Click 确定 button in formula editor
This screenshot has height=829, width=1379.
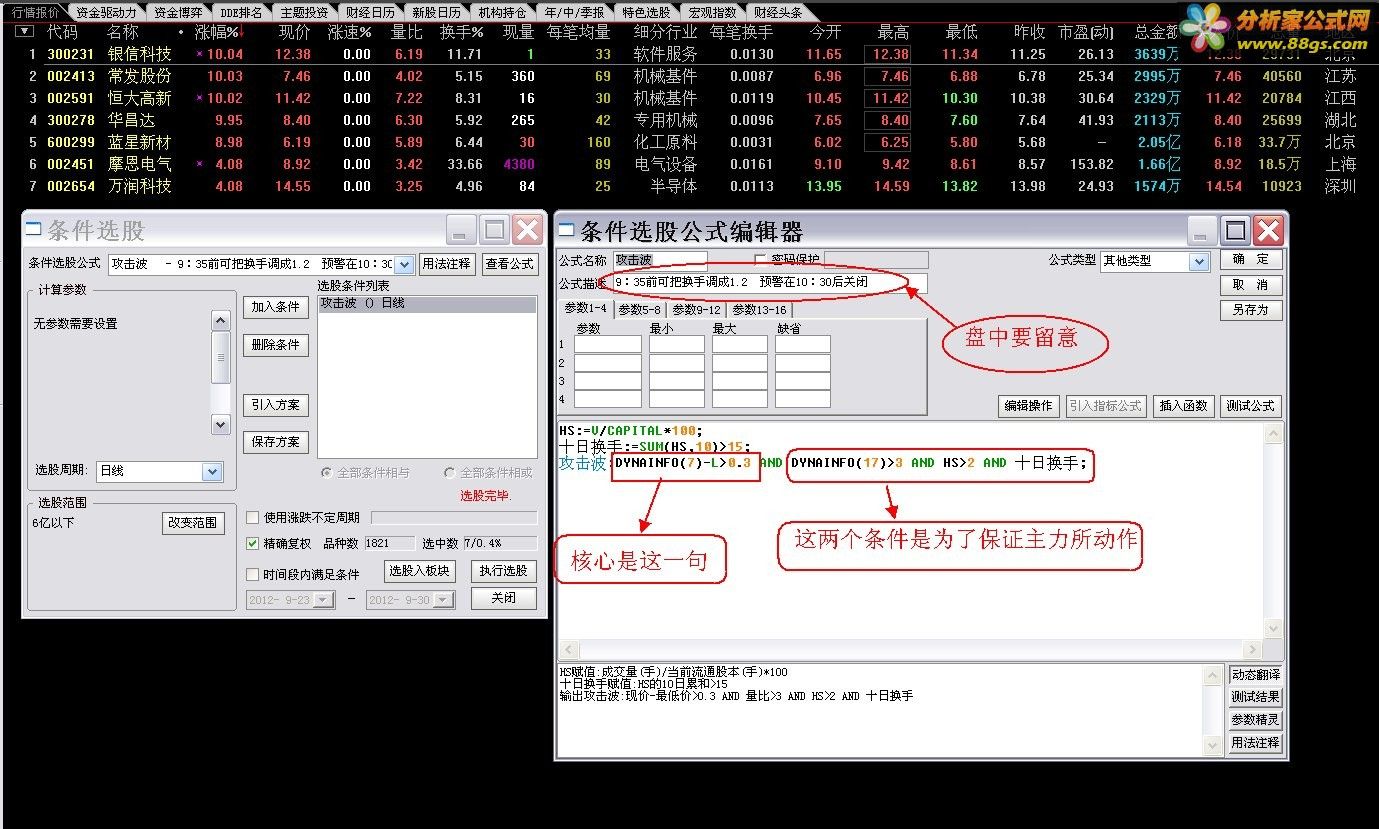coord(1250,259)
